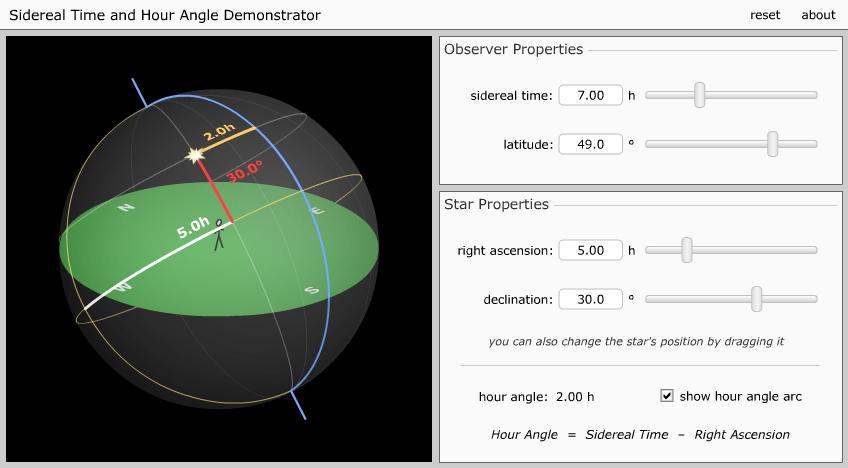This screenshot has height=468, width=848.
Task: Click the Hour Angle formula text
Action: click(x=640, y=434)
